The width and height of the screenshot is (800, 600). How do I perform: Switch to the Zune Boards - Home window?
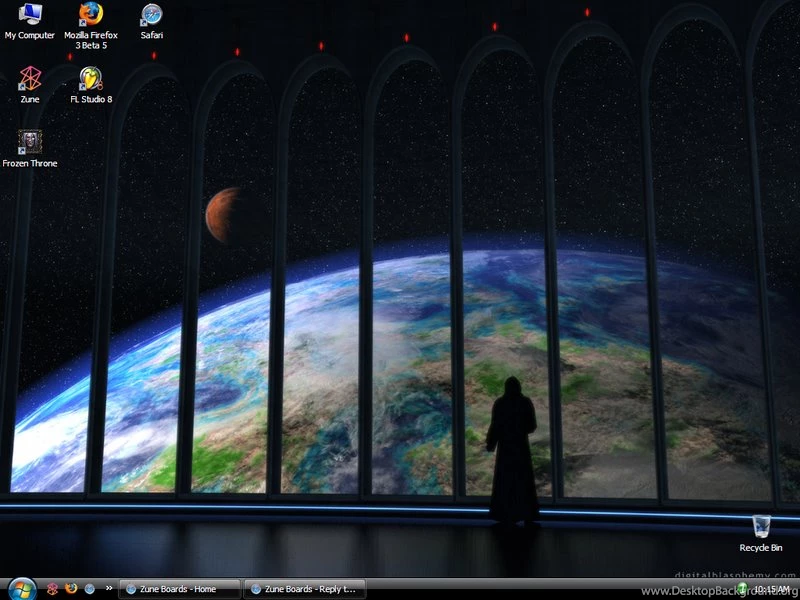pos(180,589)
